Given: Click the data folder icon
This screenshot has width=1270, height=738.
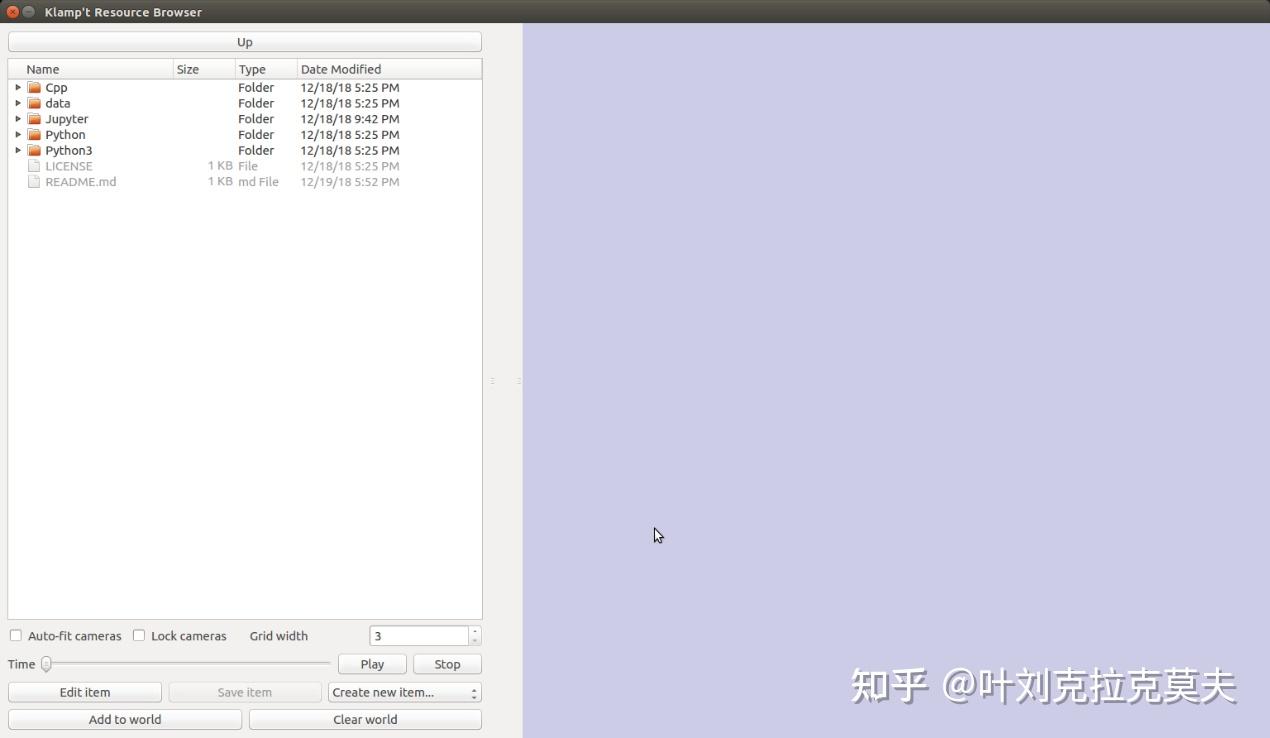Looking at the screenshot, I should click(x=34, y=103).
